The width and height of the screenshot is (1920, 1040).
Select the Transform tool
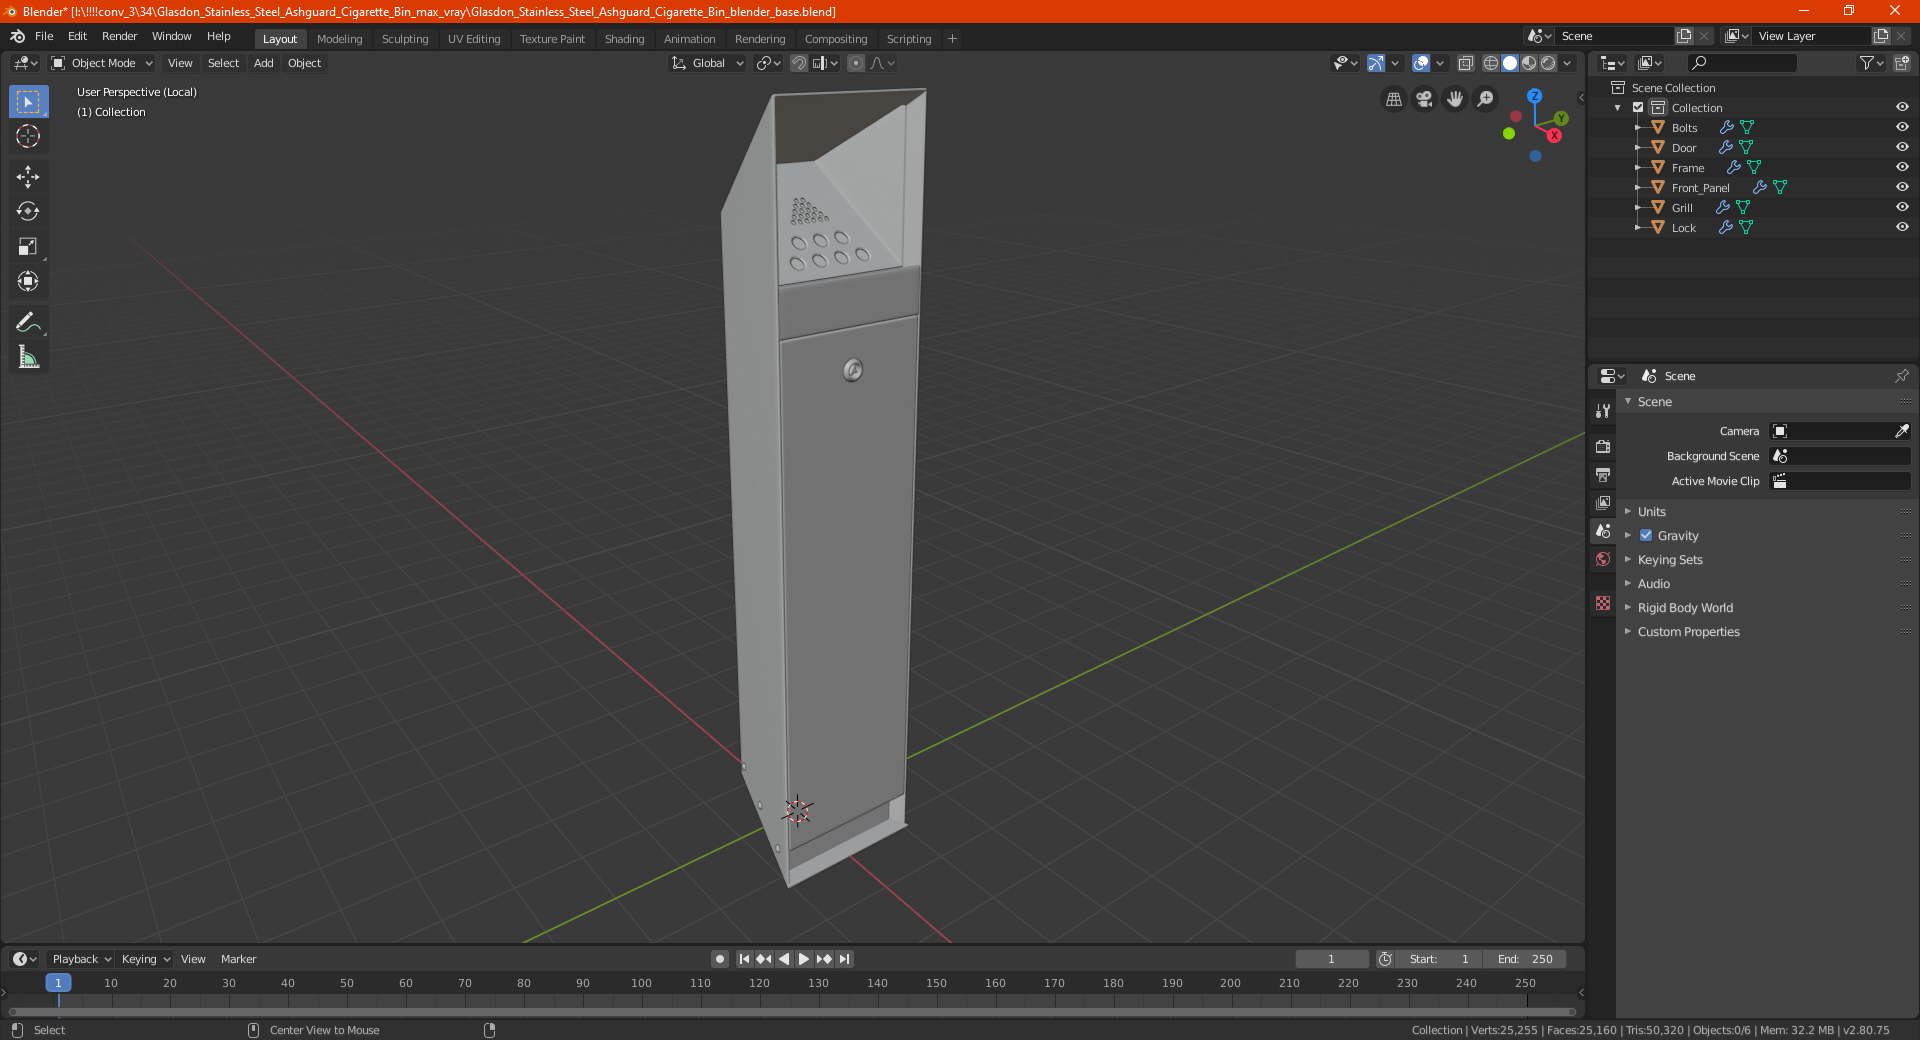click(x=28, y=282)
